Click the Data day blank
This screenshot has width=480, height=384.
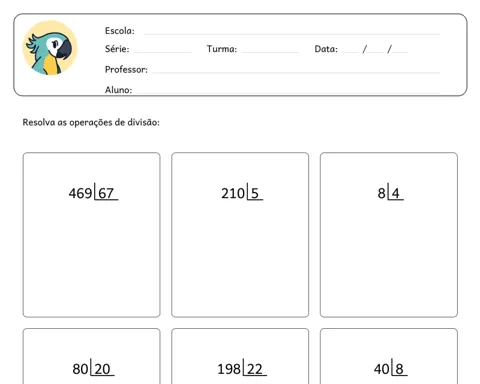[350, 52]
